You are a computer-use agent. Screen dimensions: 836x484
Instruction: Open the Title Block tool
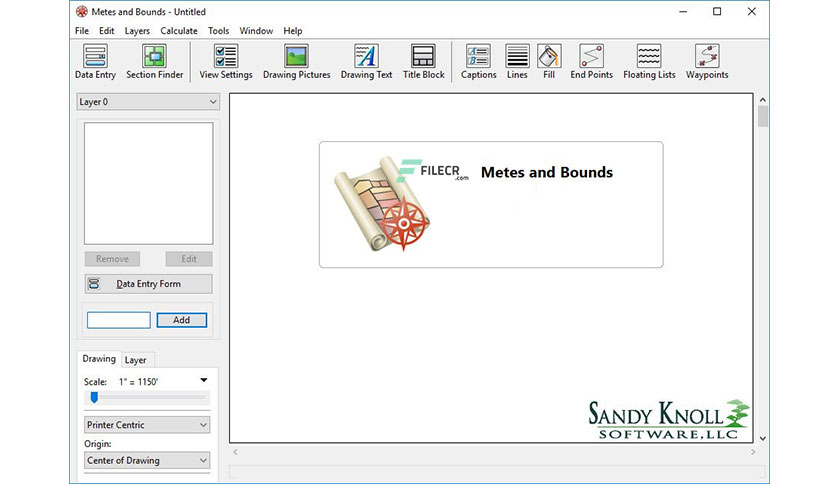(423, 62)
